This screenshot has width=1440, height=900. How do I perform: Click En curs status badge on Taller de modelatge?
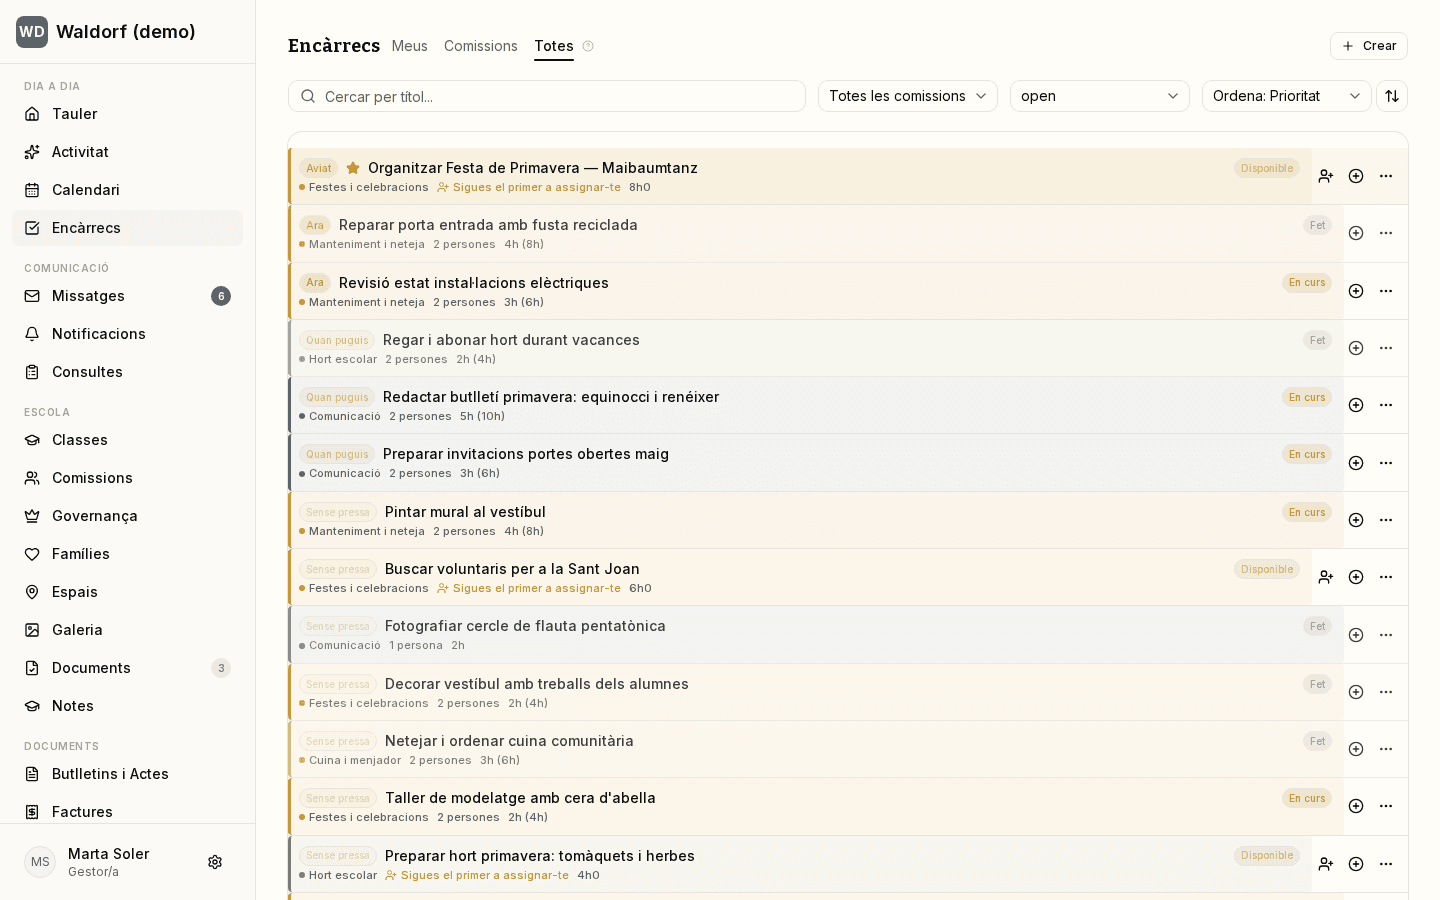(1307, 798)
